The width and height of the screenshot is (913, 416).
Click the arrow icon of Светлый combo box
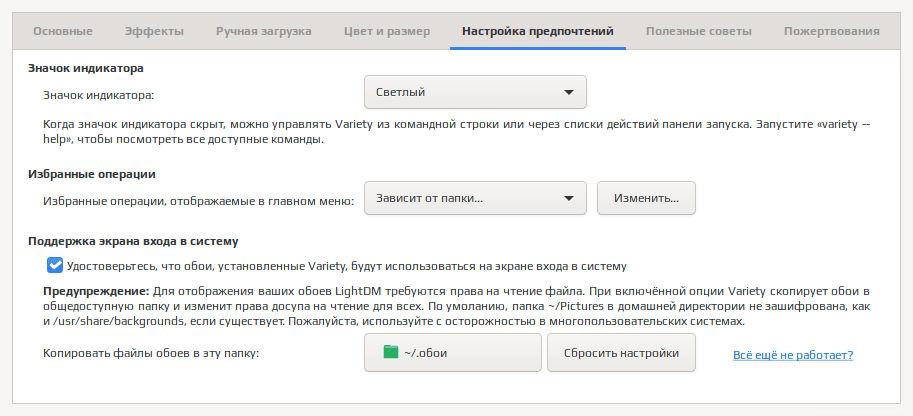coord(569,92)
